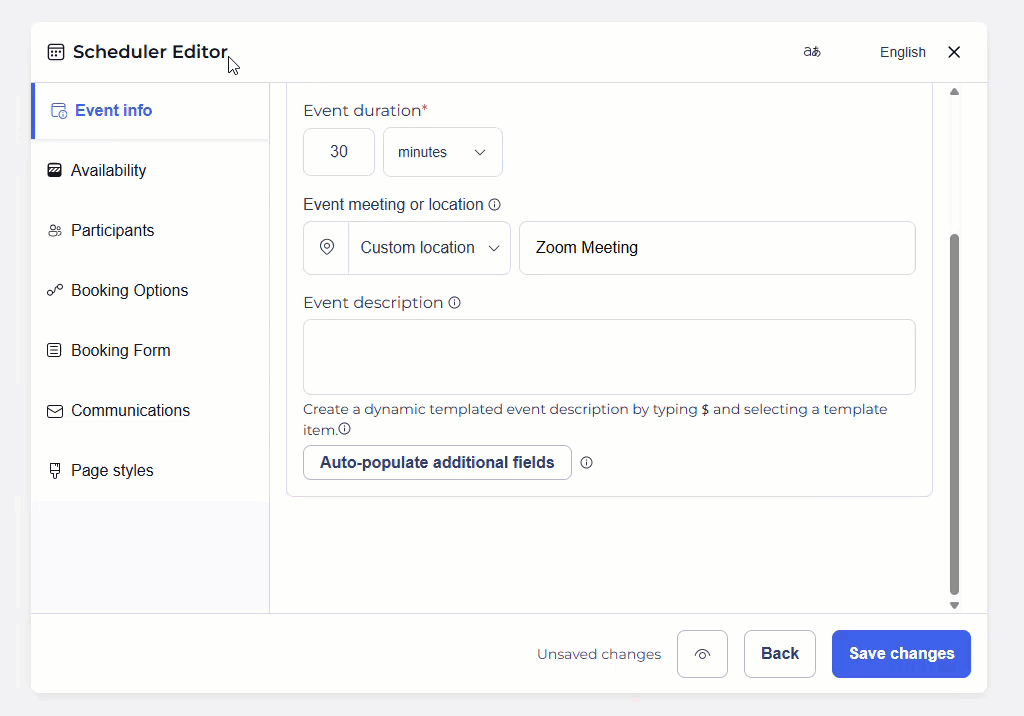Click the vertical scrollbar thumb
The image size is (1024, 716).
click(x=954, y=415)
